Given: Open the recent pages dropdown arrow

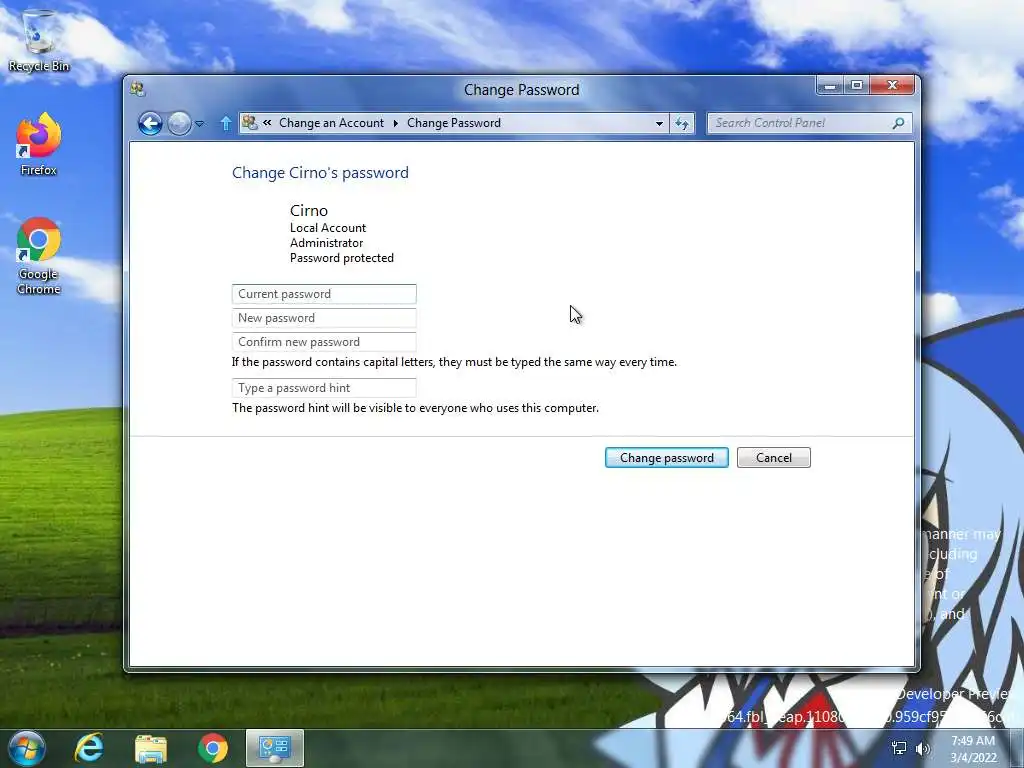Looking at the screenshot, I should [199, 123].
